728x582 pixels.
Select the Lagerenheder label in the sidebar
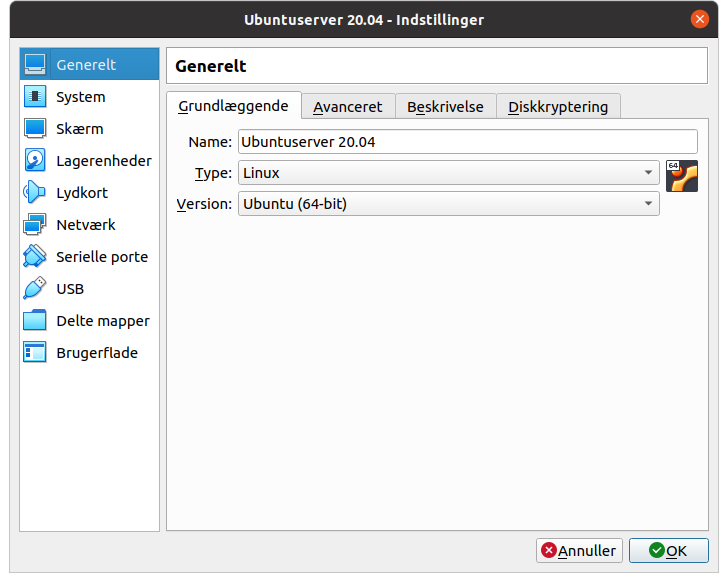point(104,161)
